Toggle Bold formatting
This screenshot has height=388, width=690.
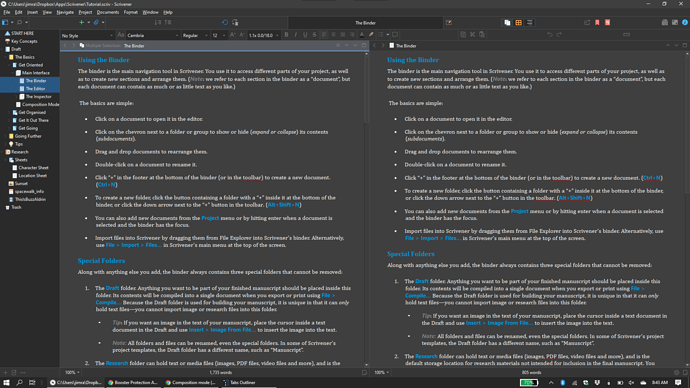pos(286,35)
